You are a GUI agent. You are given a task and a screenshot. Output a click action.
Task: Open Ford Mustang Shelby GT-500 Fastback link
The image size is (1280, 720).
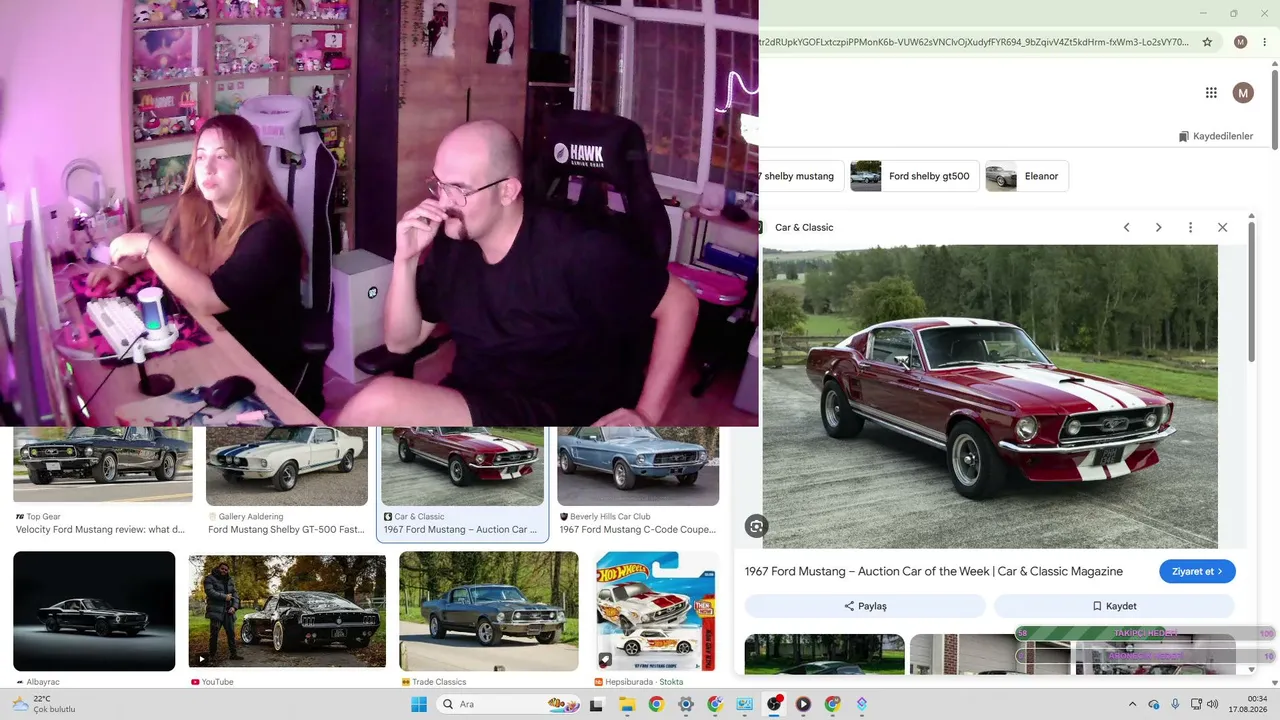point(286,530)
